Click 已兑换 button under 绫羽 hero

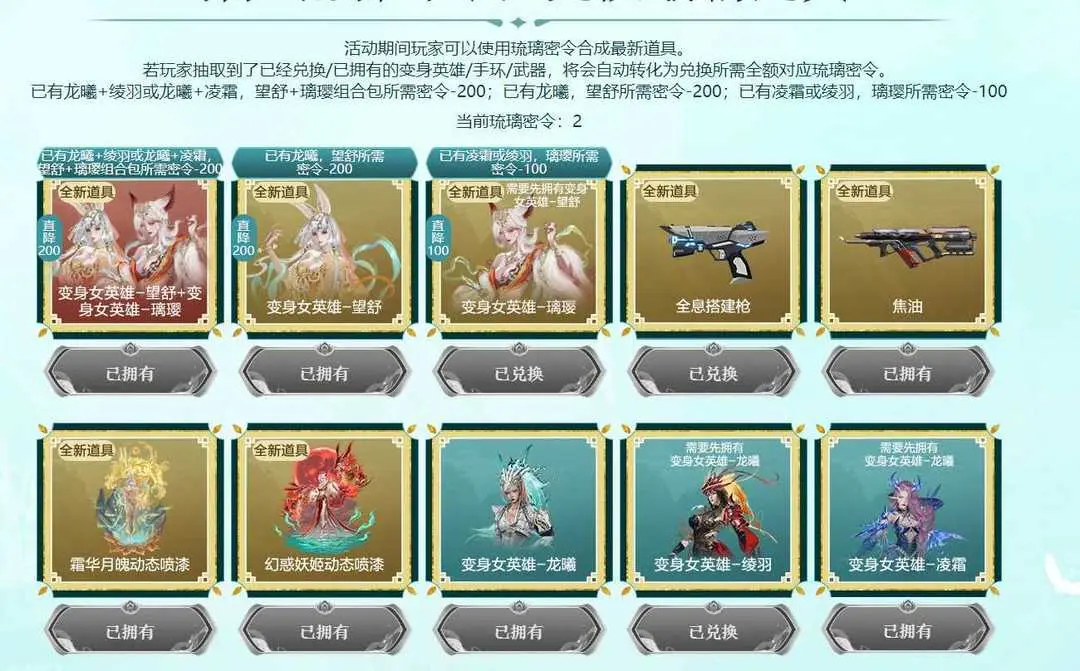click(x=713, y=631)
